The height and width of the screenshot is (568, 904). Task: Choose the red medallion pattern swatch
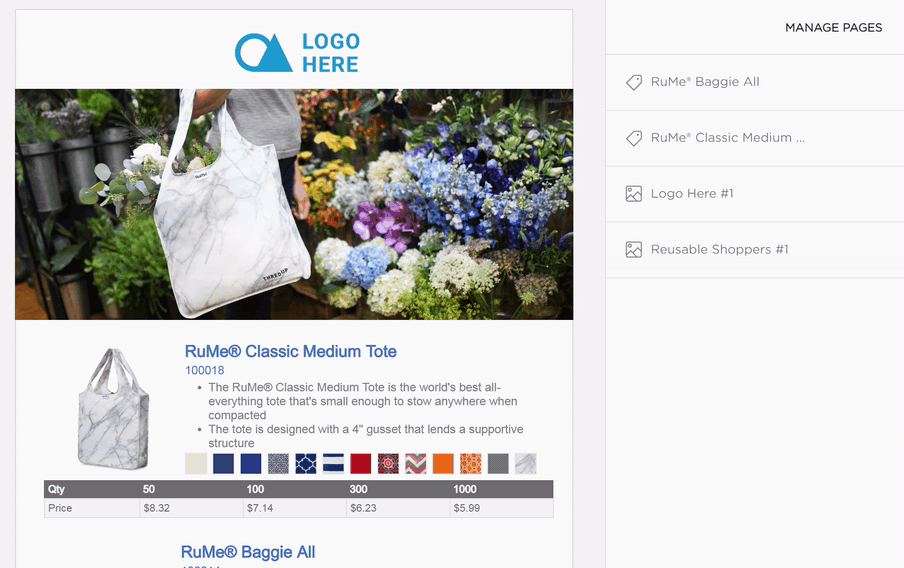(388, 464)
